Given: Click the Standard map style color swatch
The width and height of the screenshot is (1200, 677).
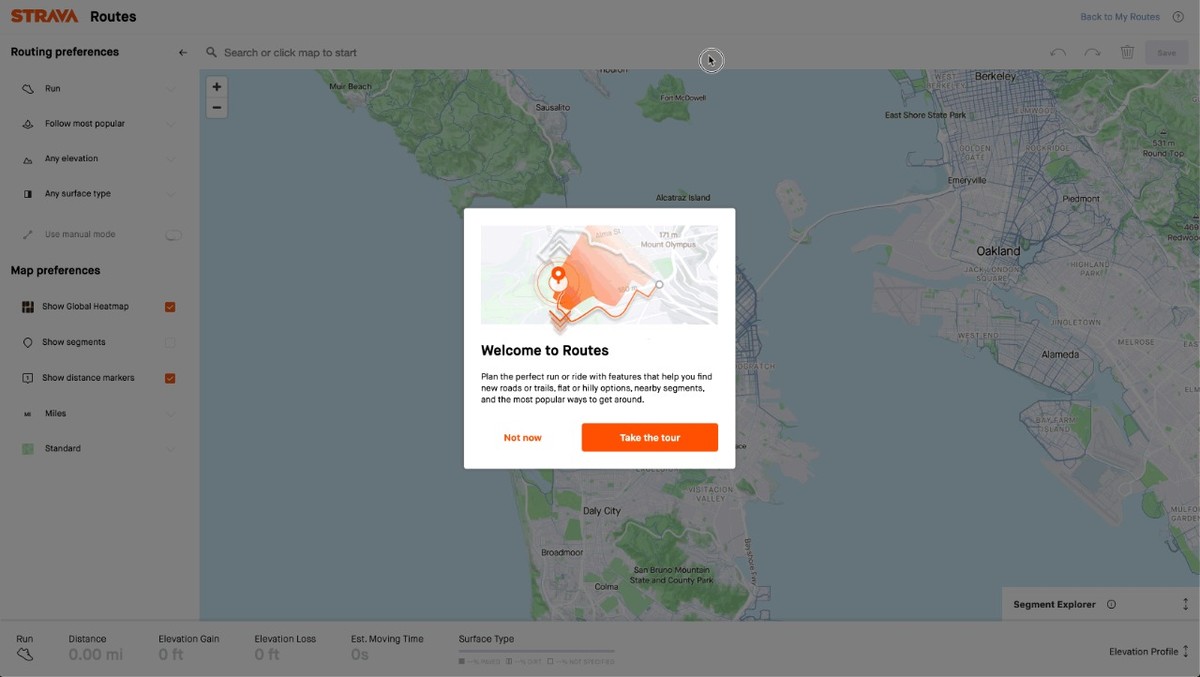Looking at the screenshot, I should tap(25, 448).
